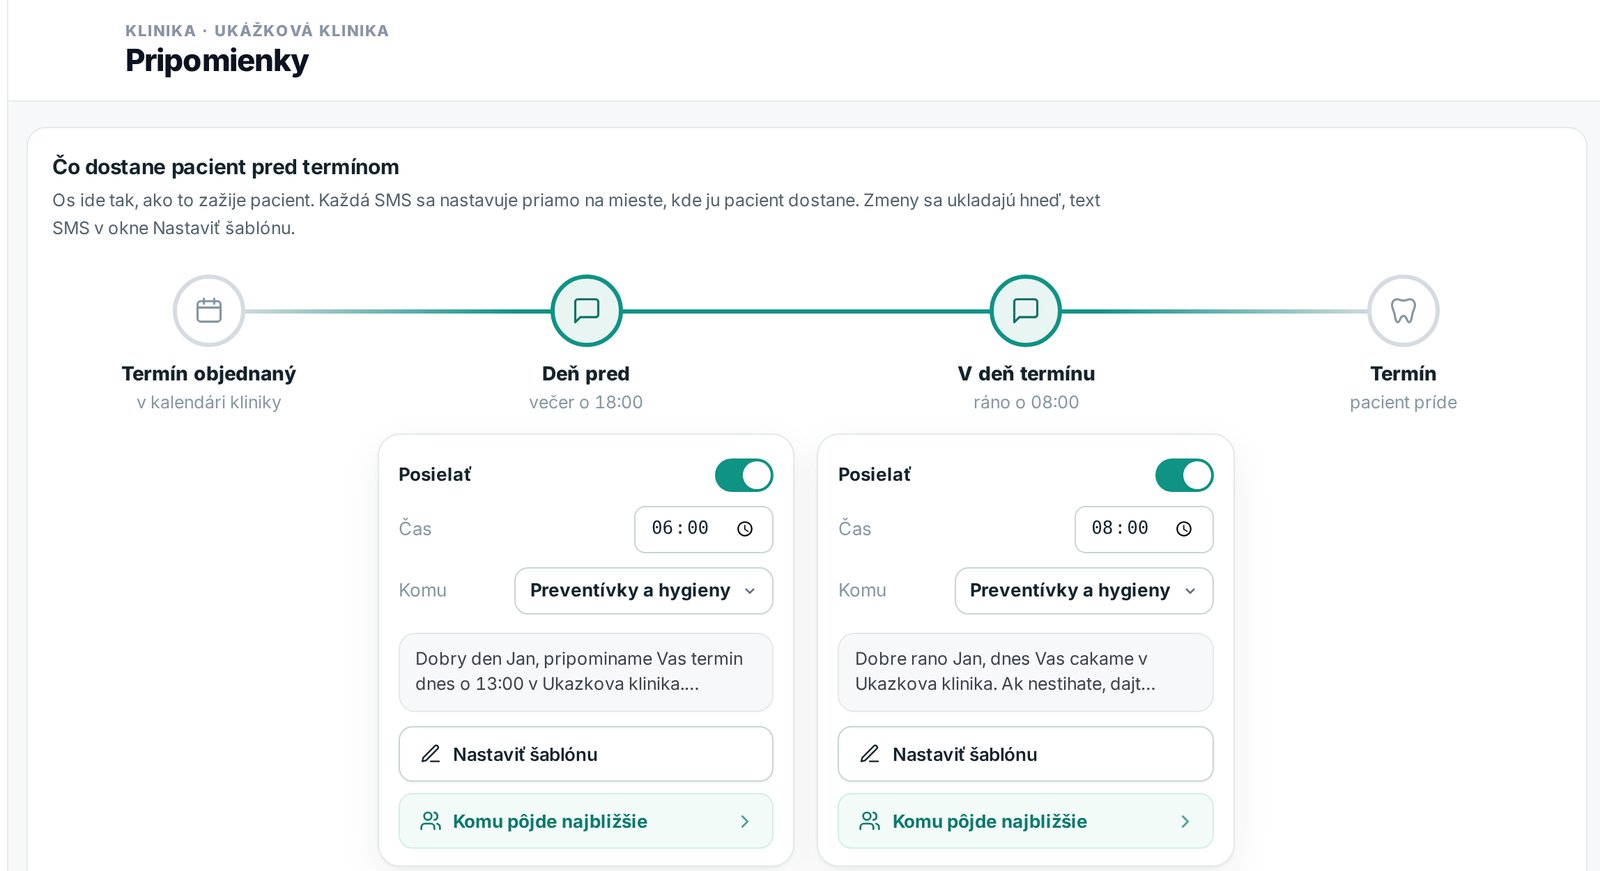Toggle Posielať switch for V deň termínu
1600x871 pixels.
[x=1184, y=475]
